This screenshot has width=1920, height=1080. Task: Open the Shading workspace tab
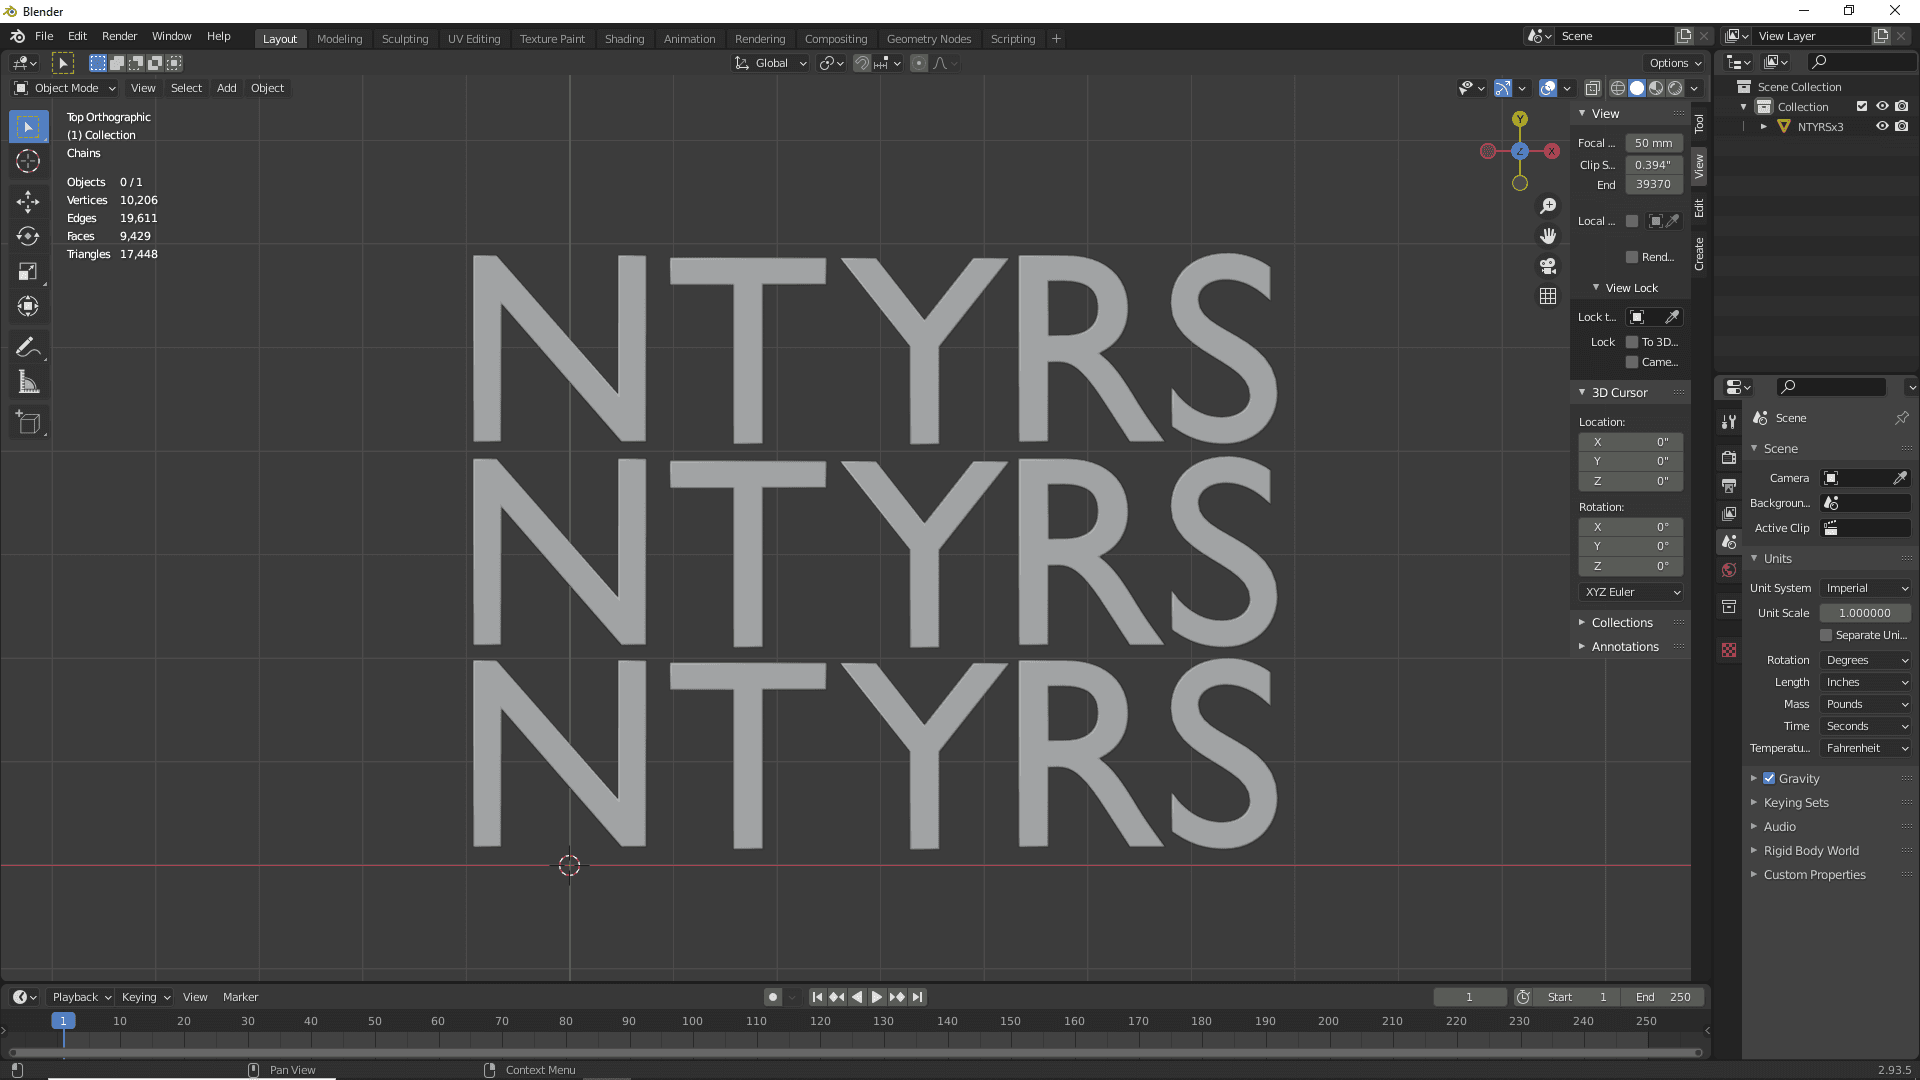coord(622,37)
